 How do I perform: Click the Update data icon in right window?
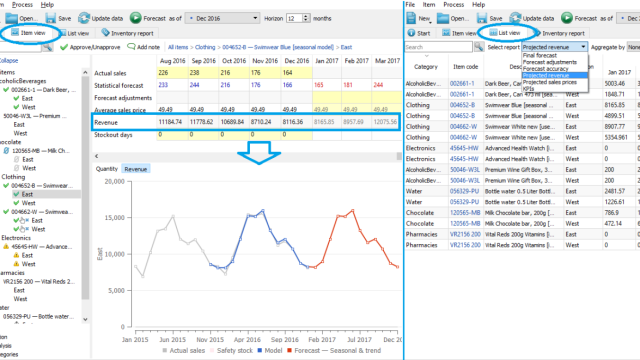(x=515, y=18)
